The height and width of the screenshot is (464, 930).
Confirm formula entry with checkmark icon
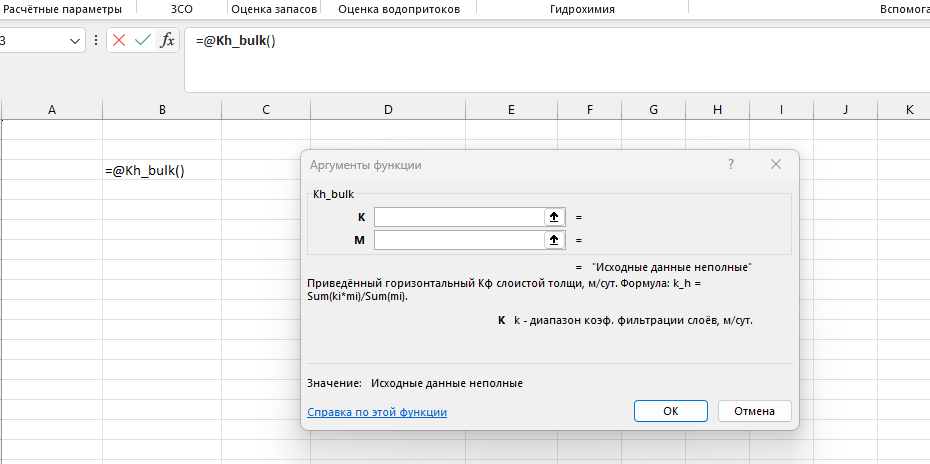[x=142, y=40]
